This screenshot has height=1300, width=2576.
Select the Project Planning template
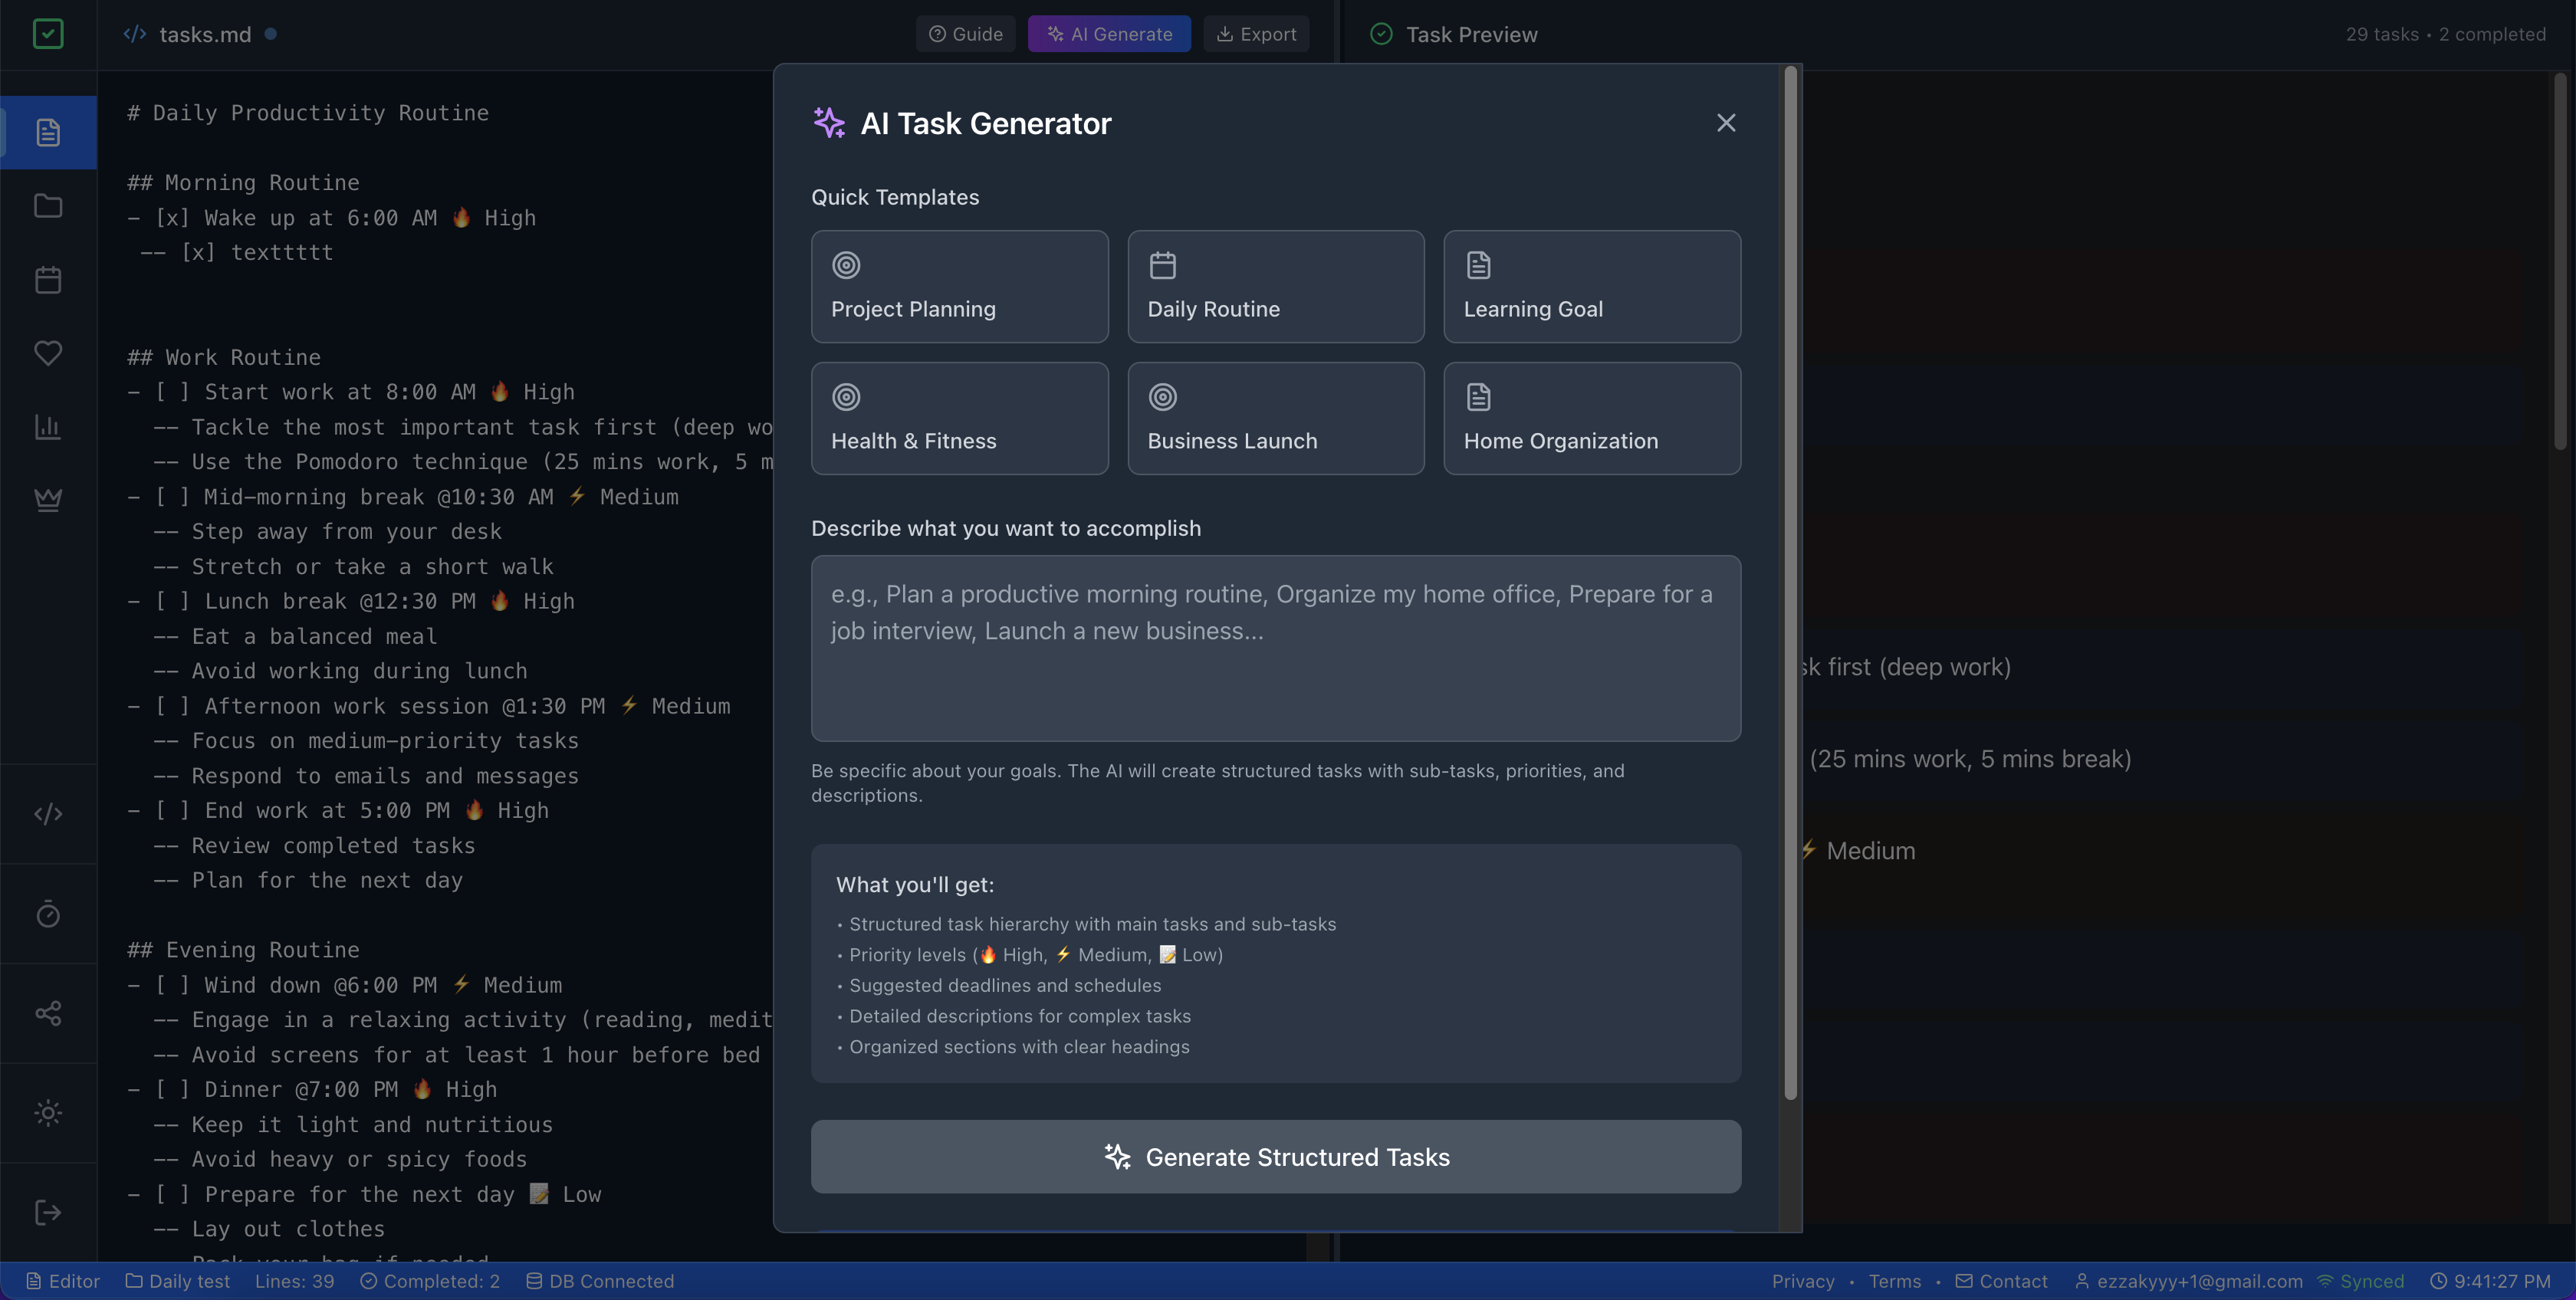(x=959, y=287)
